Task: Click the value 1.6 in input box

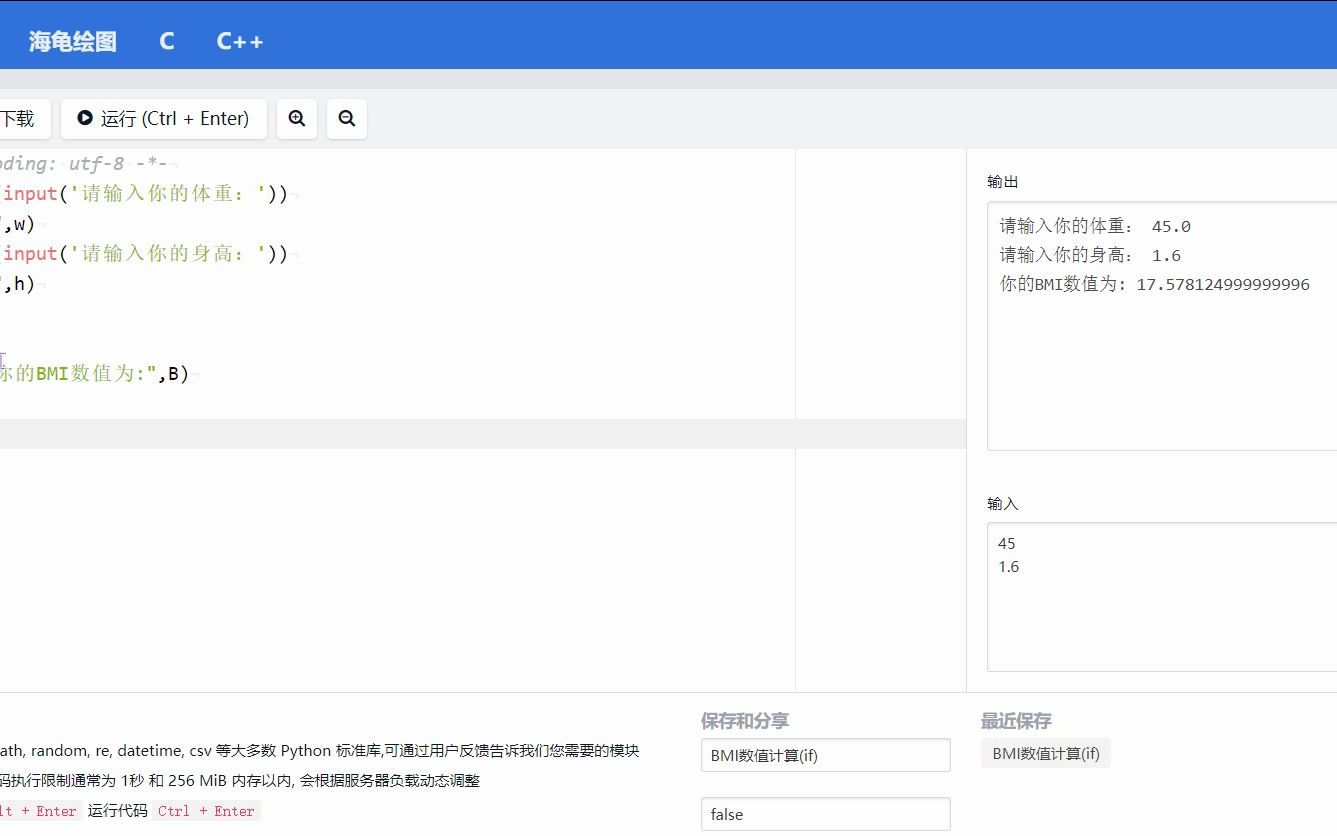Action: (x=1008, y=567)
